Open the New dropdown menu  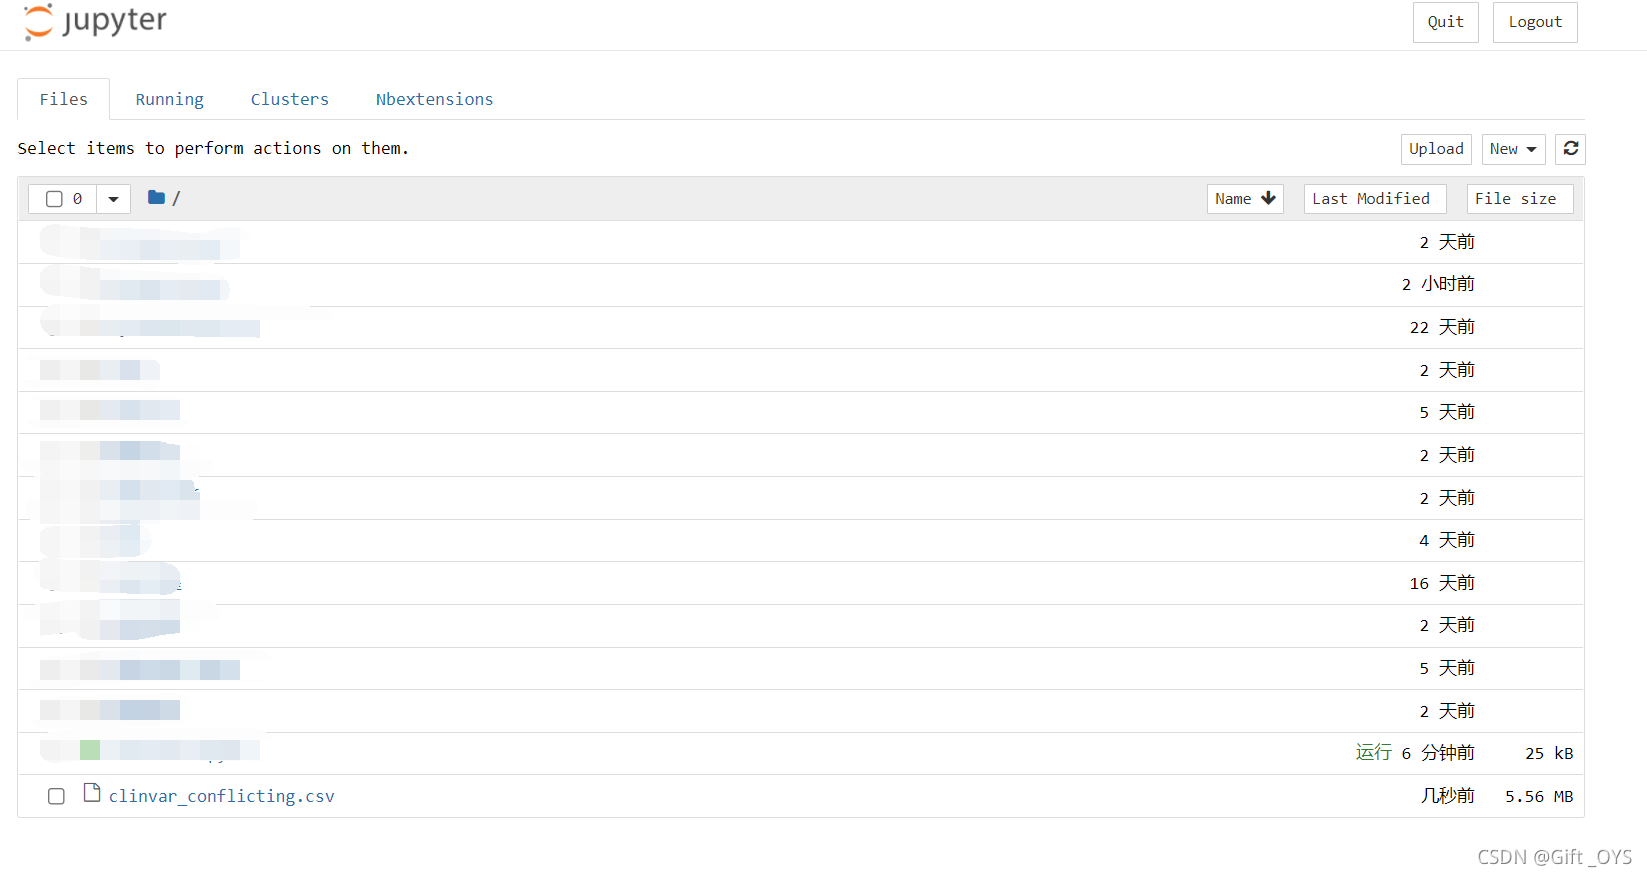click(1513, 149)
